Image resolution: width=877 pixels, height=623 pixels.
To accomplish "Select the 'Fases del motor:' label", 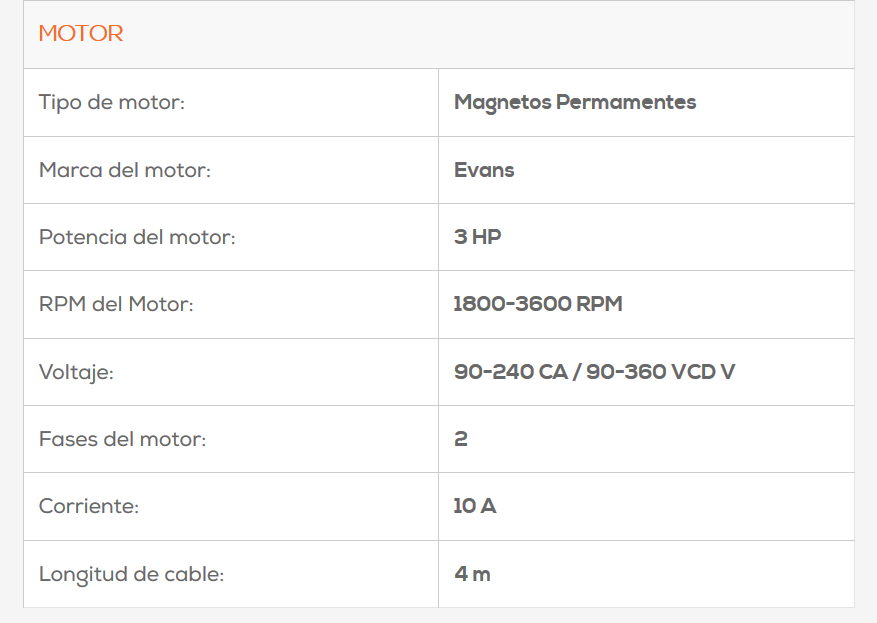I will coord(122,439).
